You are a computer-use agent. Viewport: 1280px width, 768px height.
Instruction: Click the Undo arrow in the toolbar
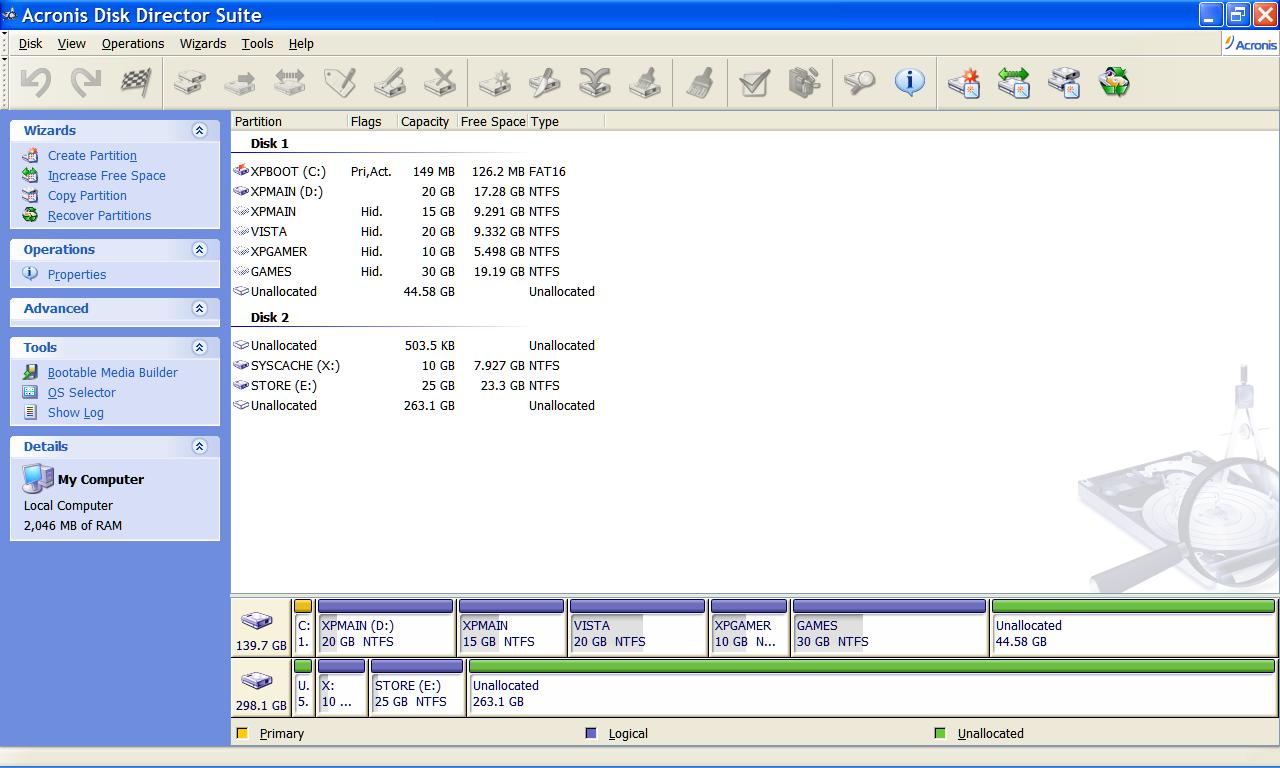[36, 82]
